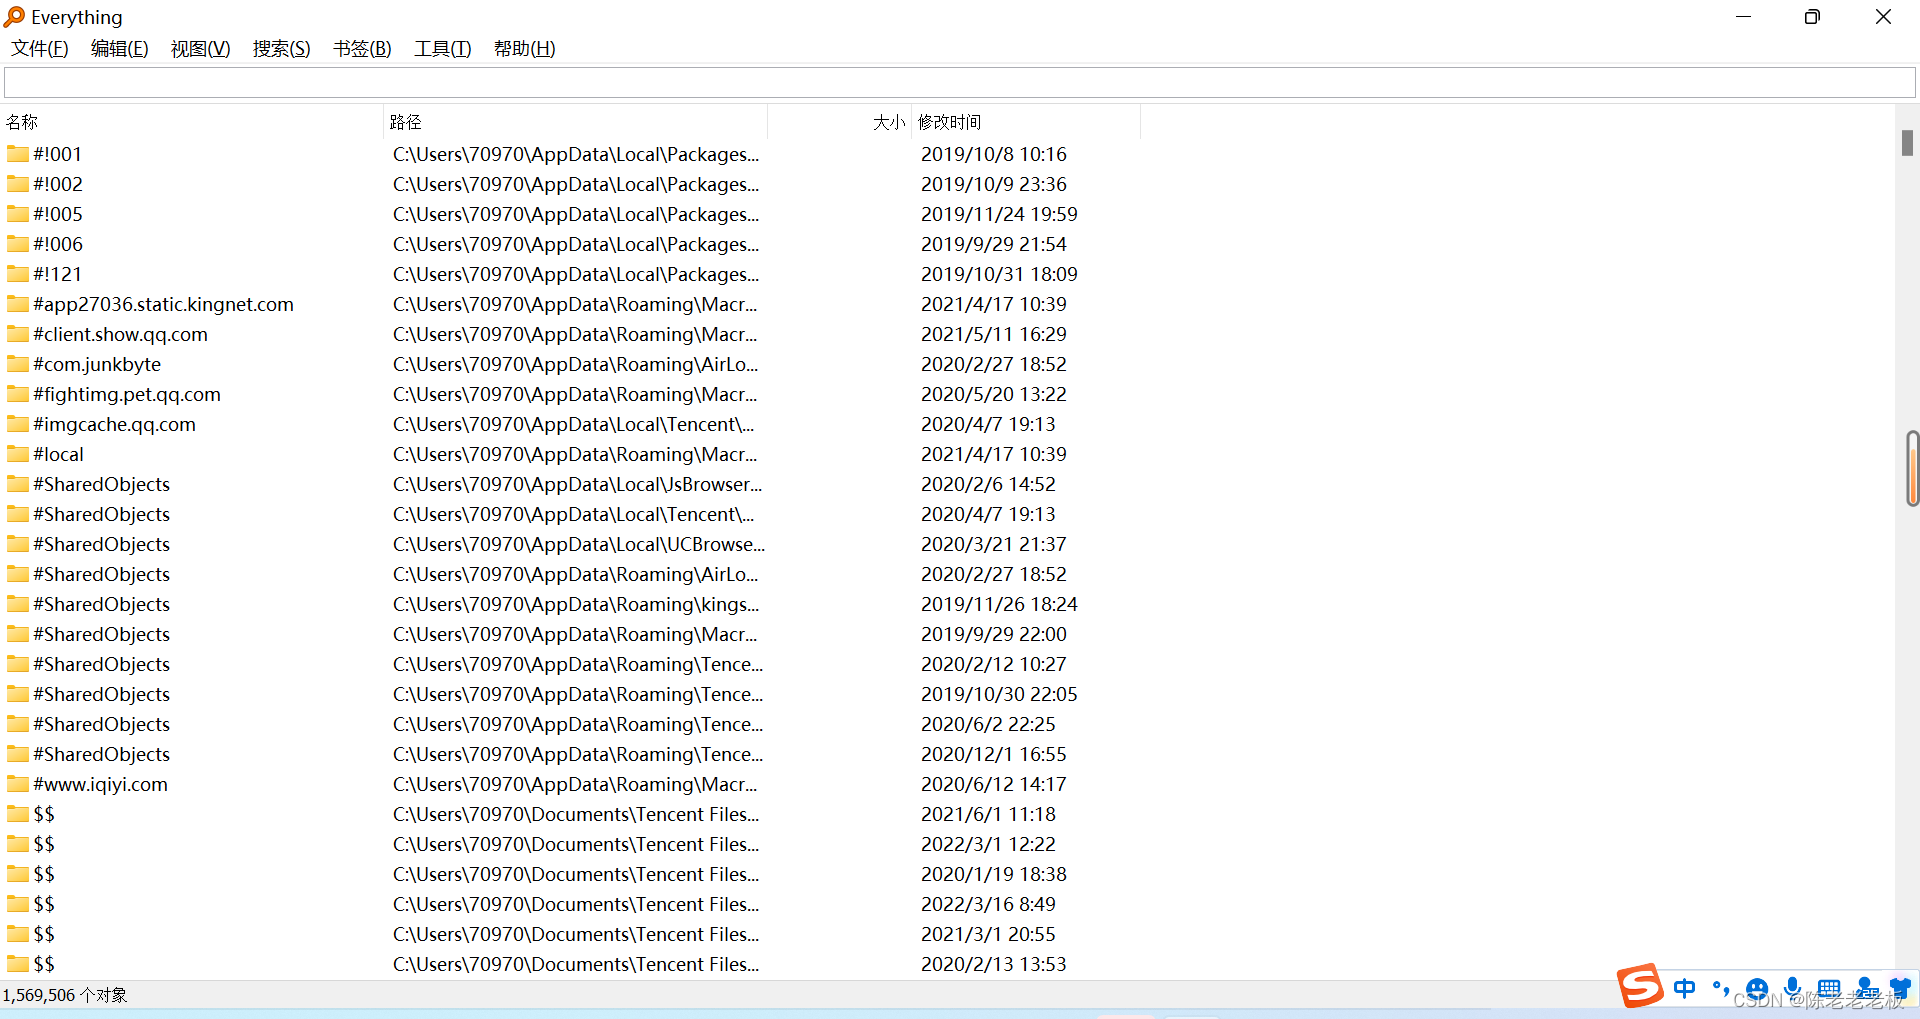Click the folder icon of #!005

tap(18, 214)
